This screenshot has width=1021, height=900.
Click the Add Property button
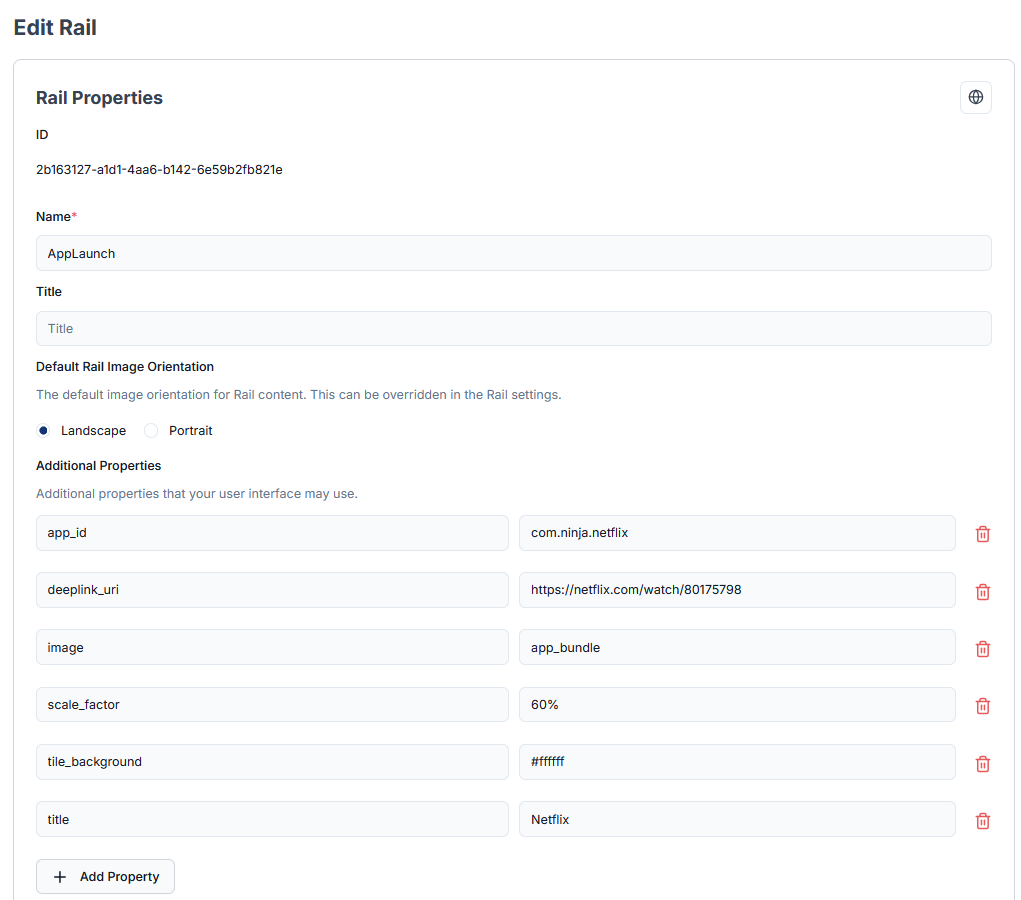point(105,876)
